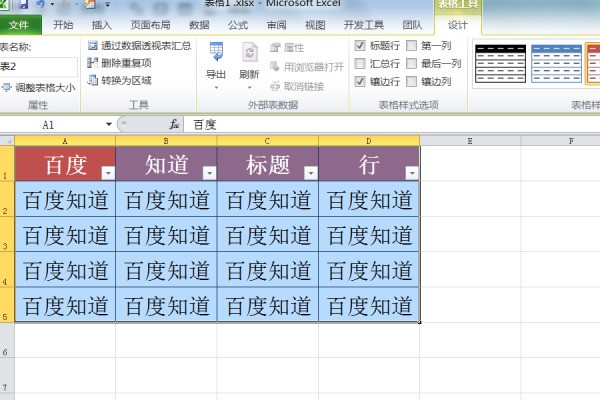Select the column E header
The image size is (600, 400).
tap(470, 141)
